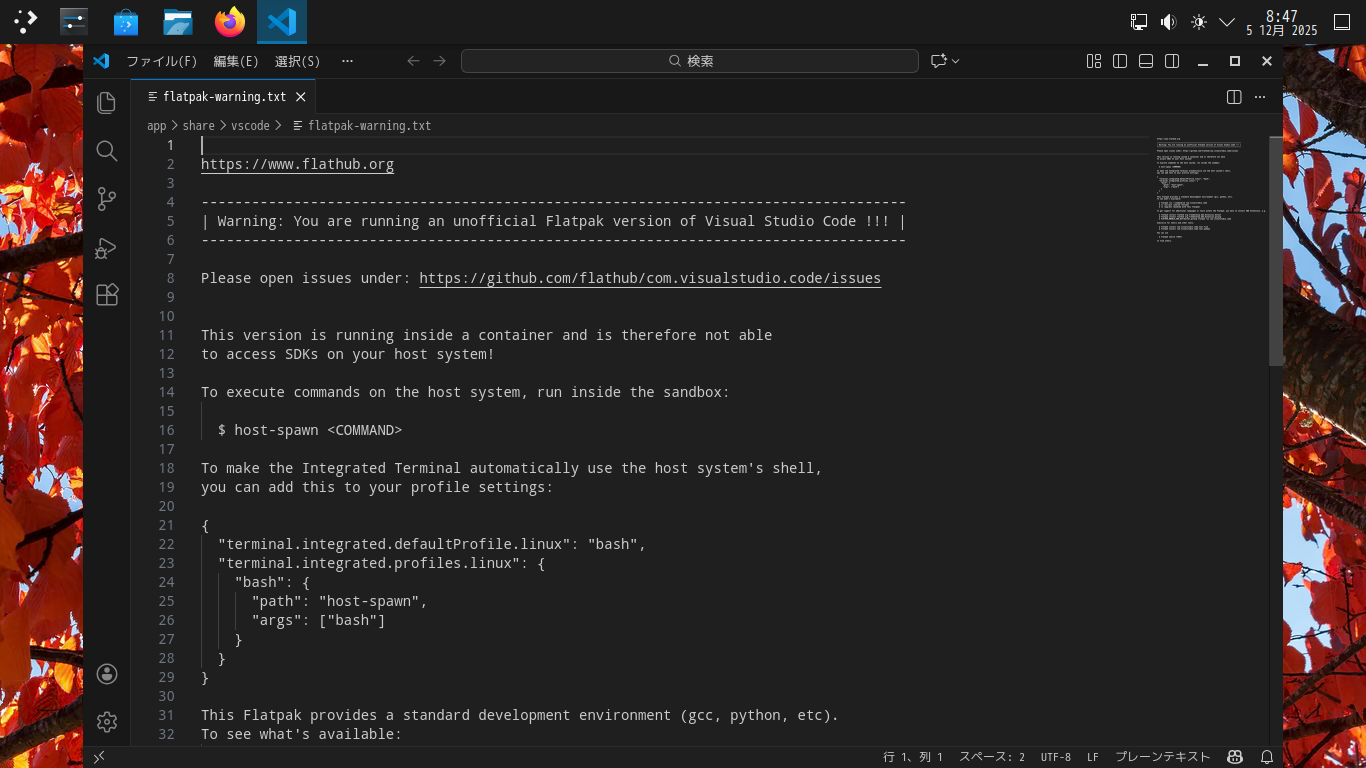
Task: Open the Source Control view
Action: [x=107, y=199]
